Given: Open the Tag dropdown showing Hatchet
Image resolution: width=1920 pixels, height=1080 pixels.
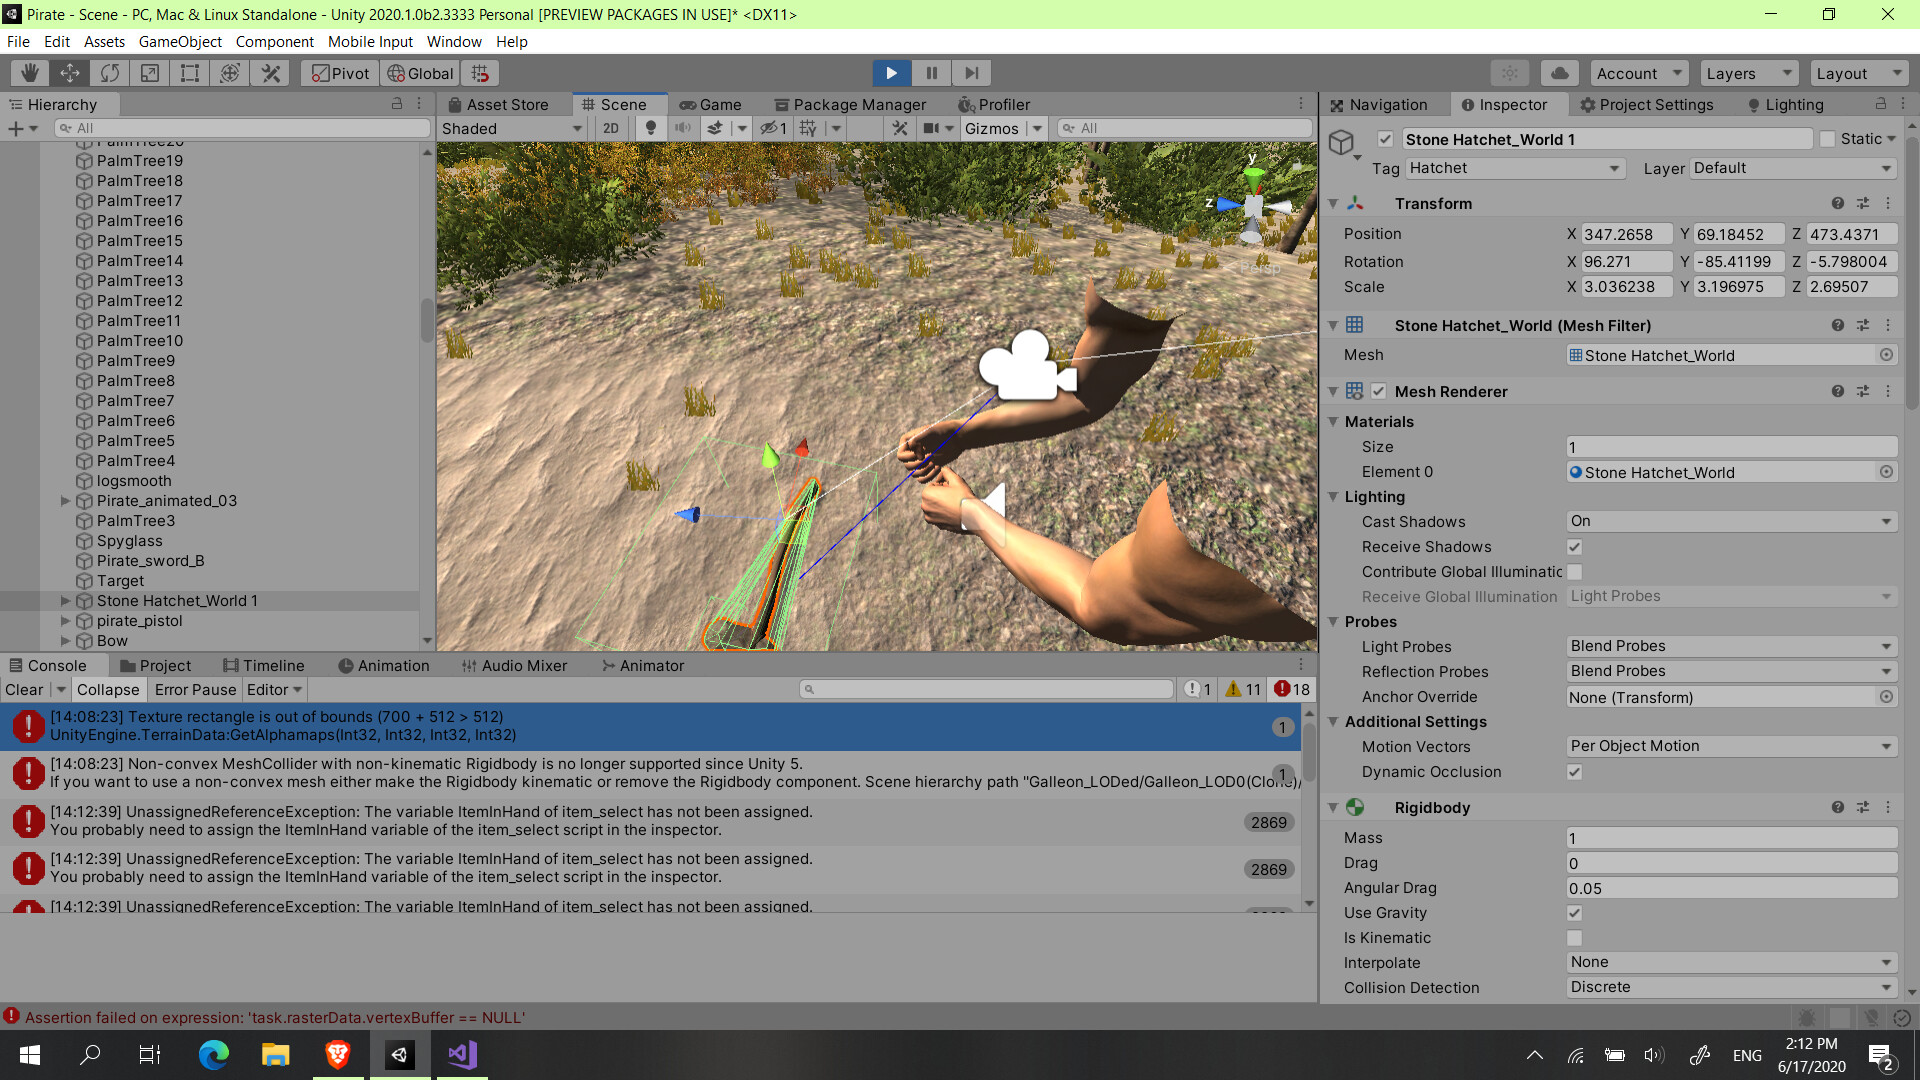Looking at the screenshot, I should (1514, 168).
